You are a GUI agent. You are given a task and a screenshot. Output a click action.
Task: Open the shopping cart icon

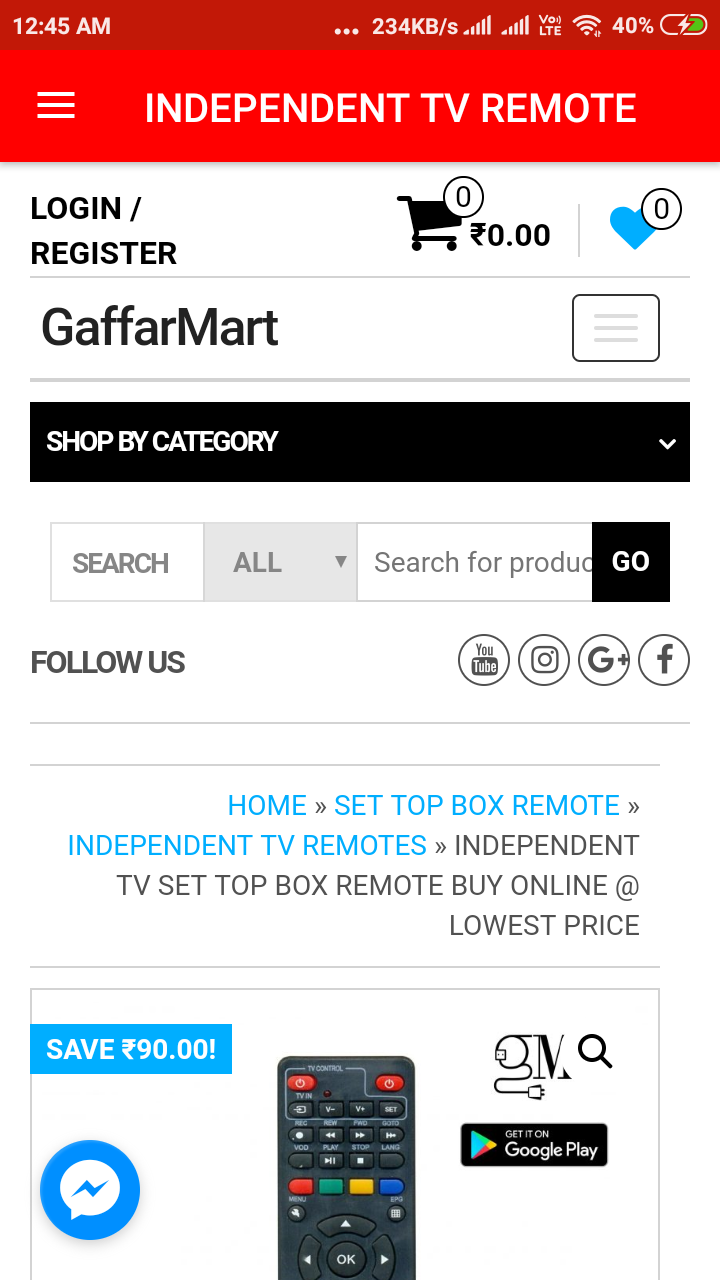(x=429, y=222)
